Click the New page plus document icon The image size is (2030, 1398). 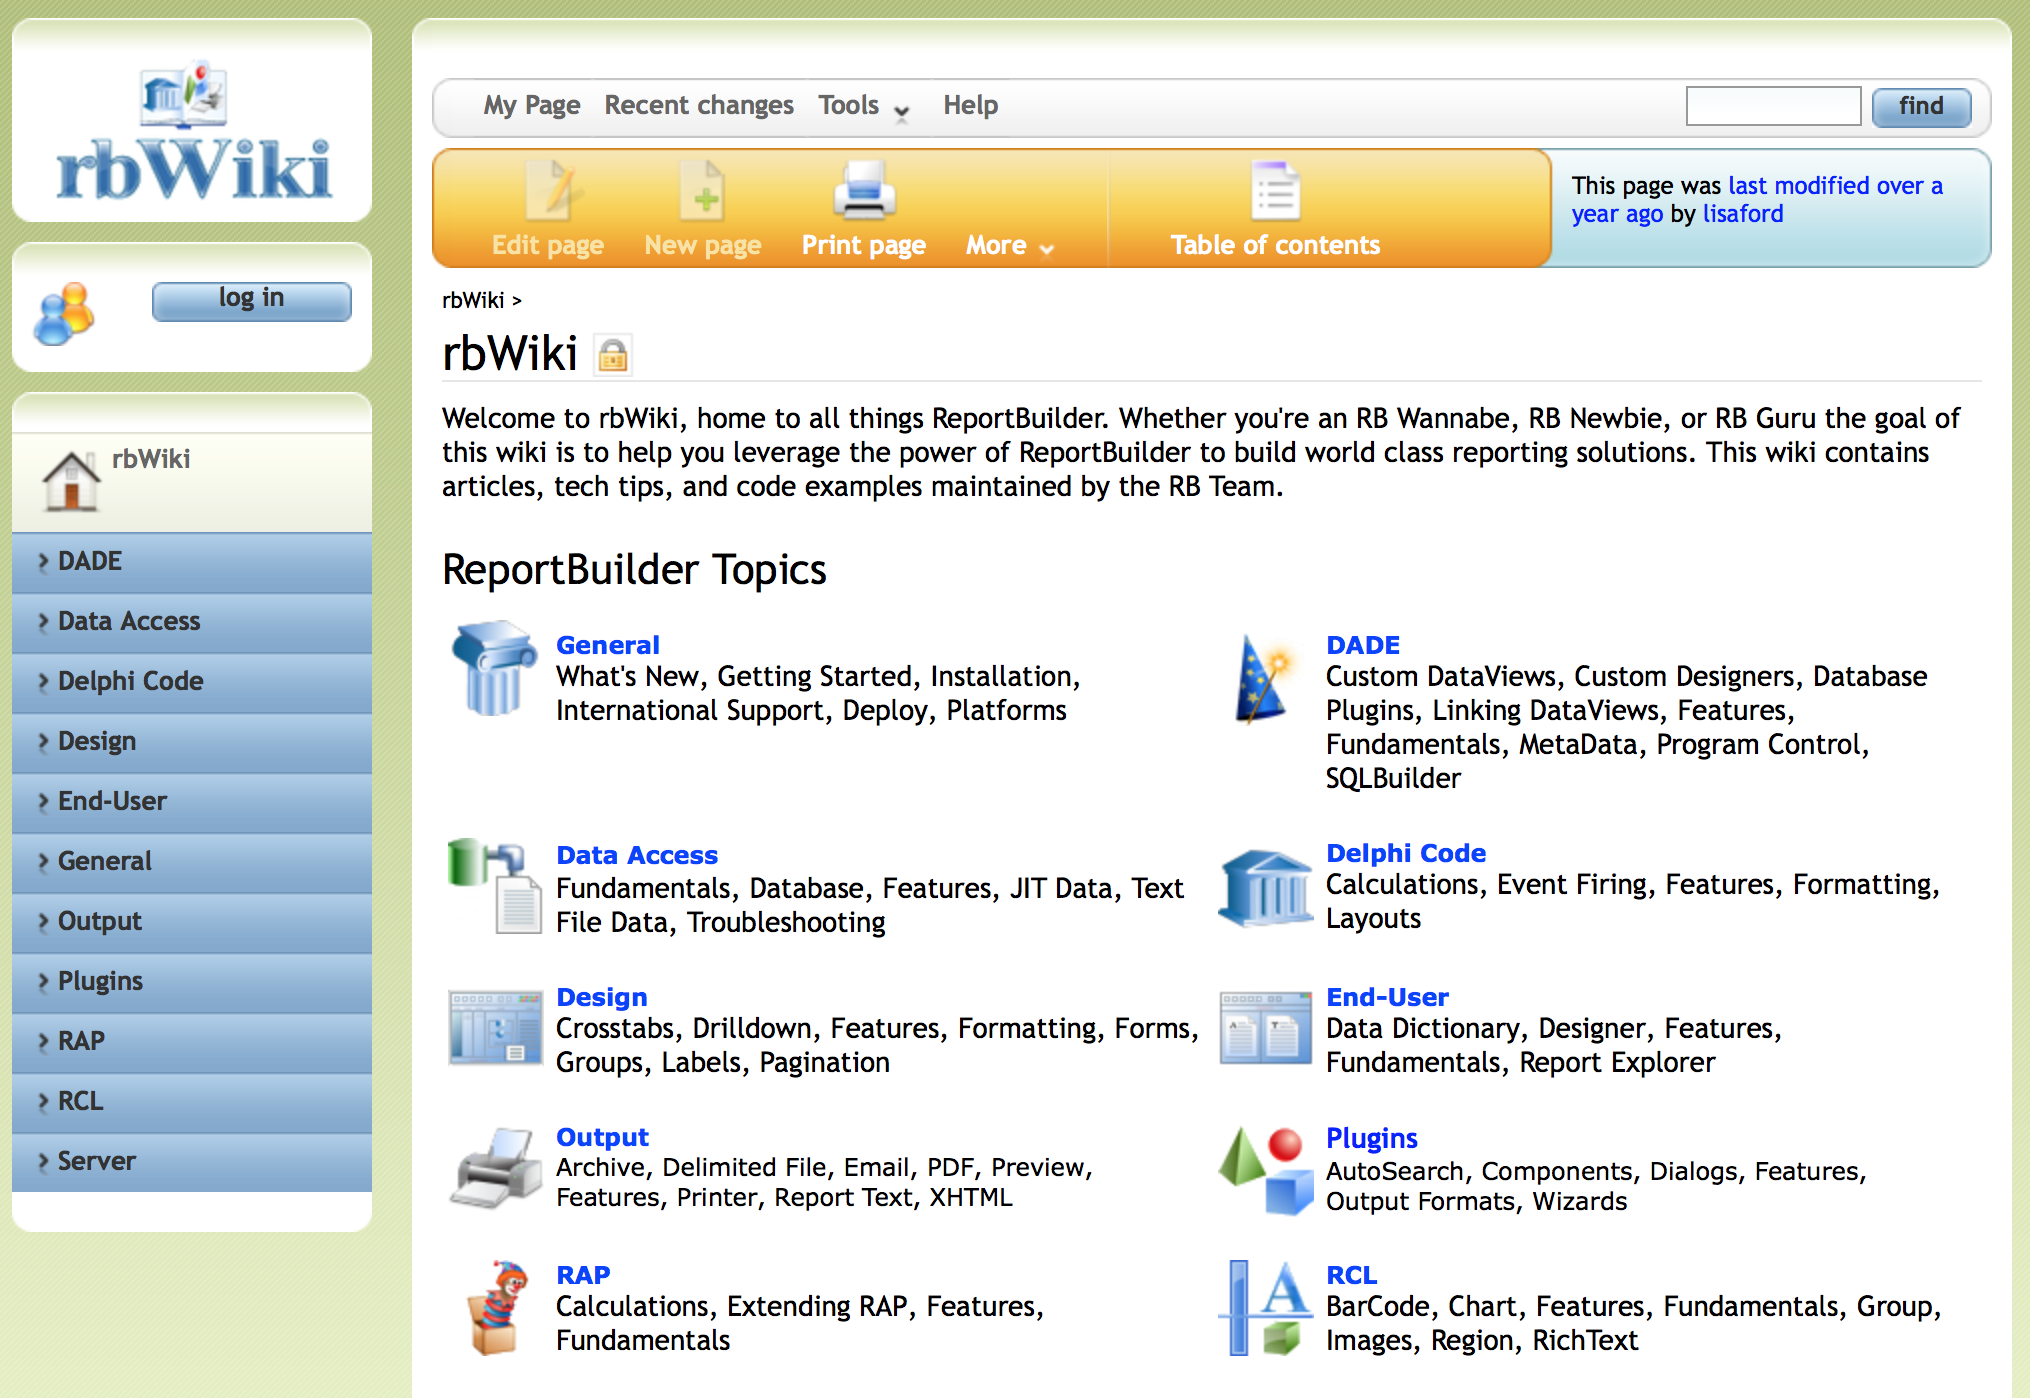pyautogui.click(x=703, y=190)
